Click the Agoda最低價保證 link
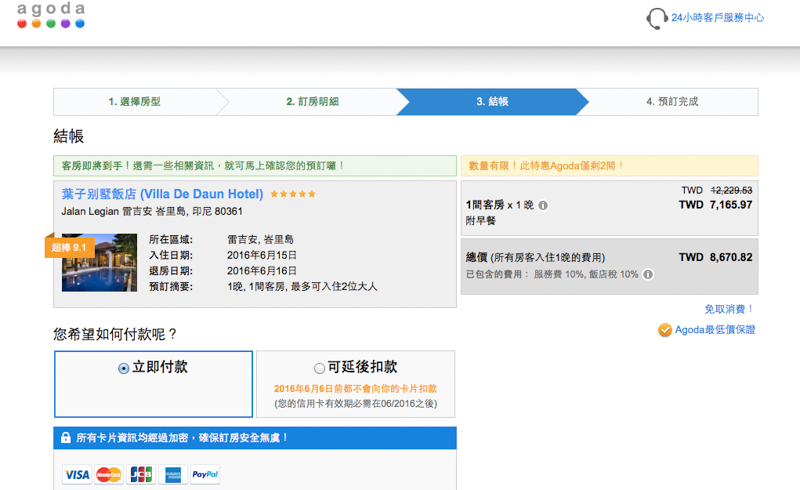The width and height of the screenshot is (800, 490). [x=715, y=330]
